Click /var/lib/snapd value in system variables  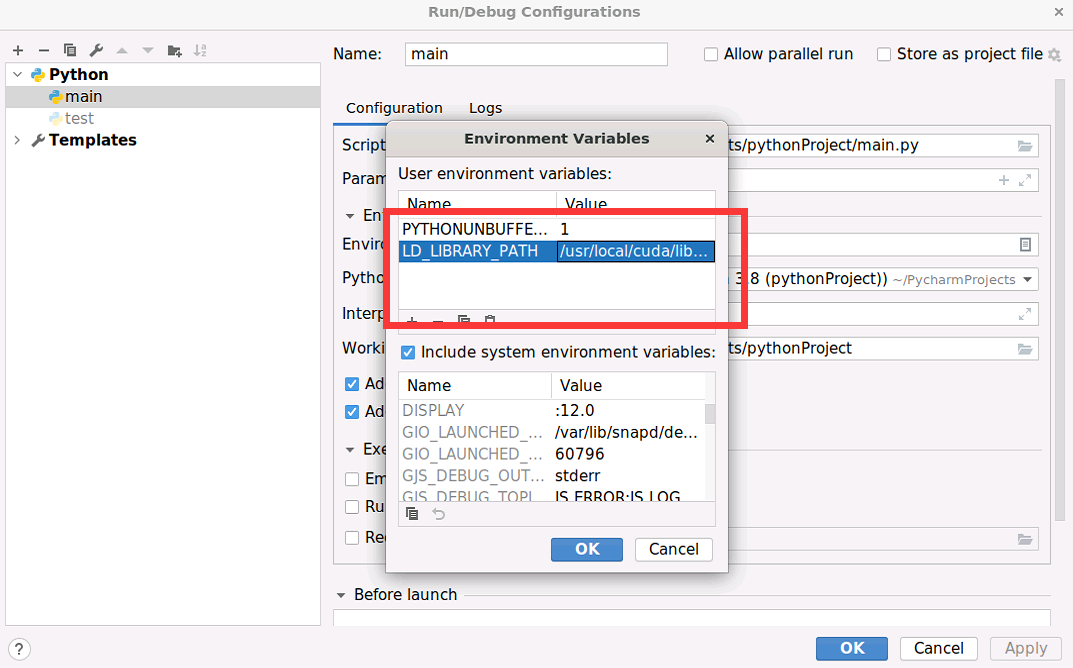[626, 433]
